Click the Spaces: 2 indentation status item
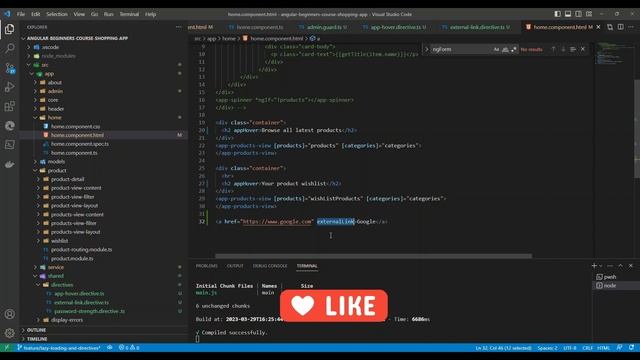This screenshot has height=360, width=640. coord(547,348)
